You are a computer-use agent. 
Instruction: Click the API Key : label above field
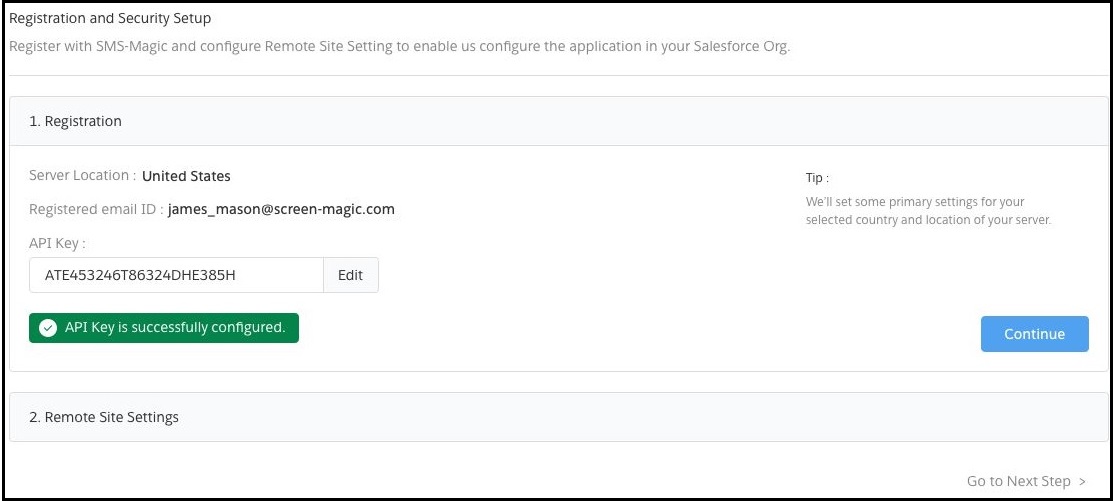click(x=57, y=243)
